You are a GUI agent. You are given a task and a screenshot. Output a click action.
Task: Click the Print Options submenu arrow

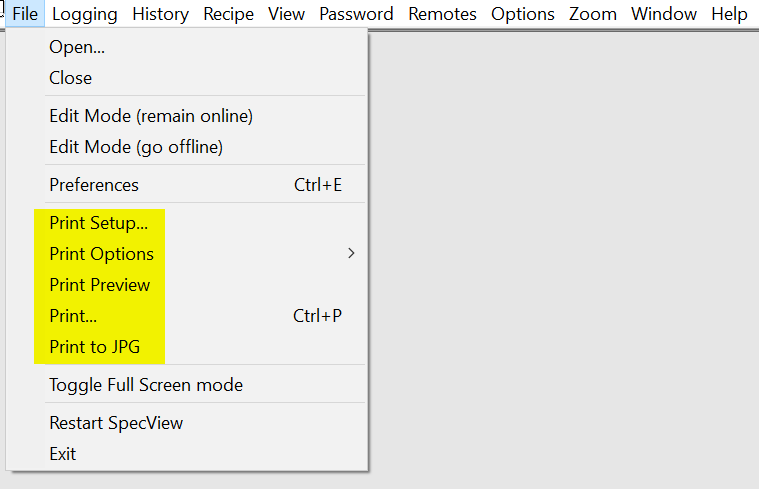(x=351, y=254)
